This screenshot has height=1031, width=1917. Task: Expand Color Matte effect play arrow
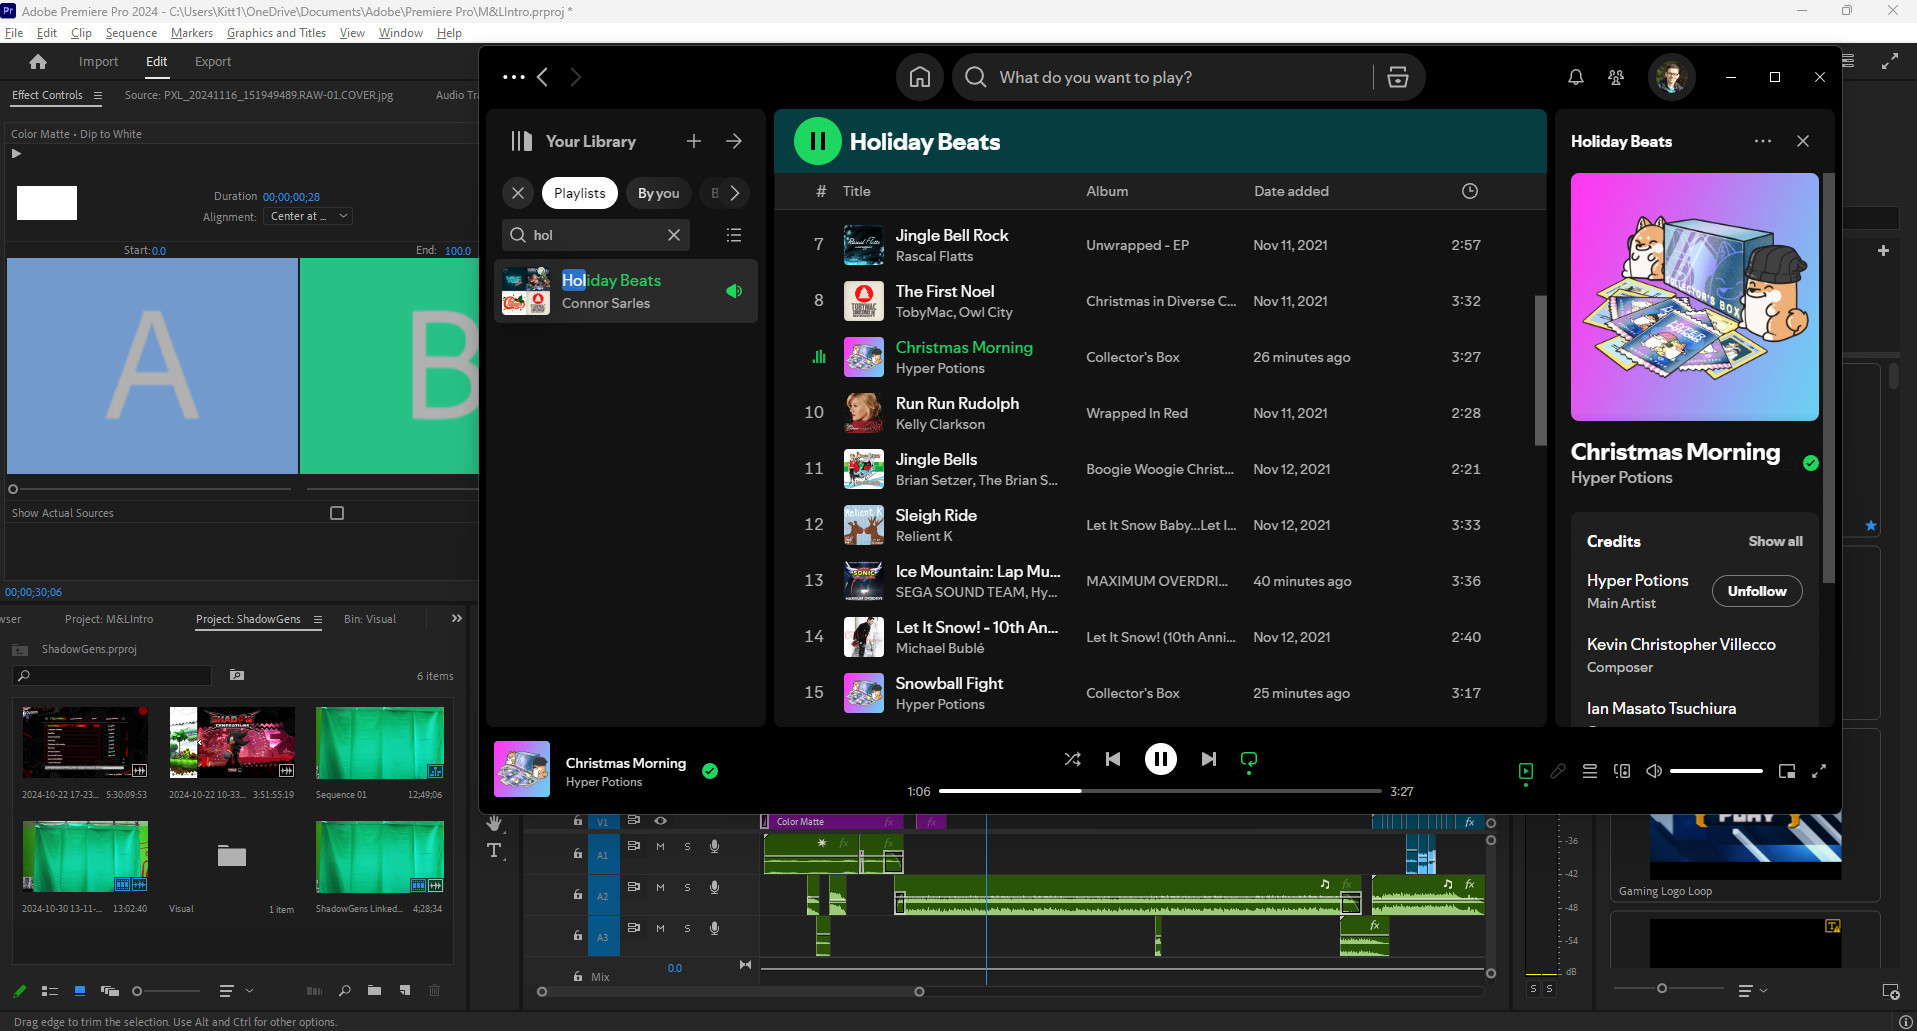pos(16,153)
